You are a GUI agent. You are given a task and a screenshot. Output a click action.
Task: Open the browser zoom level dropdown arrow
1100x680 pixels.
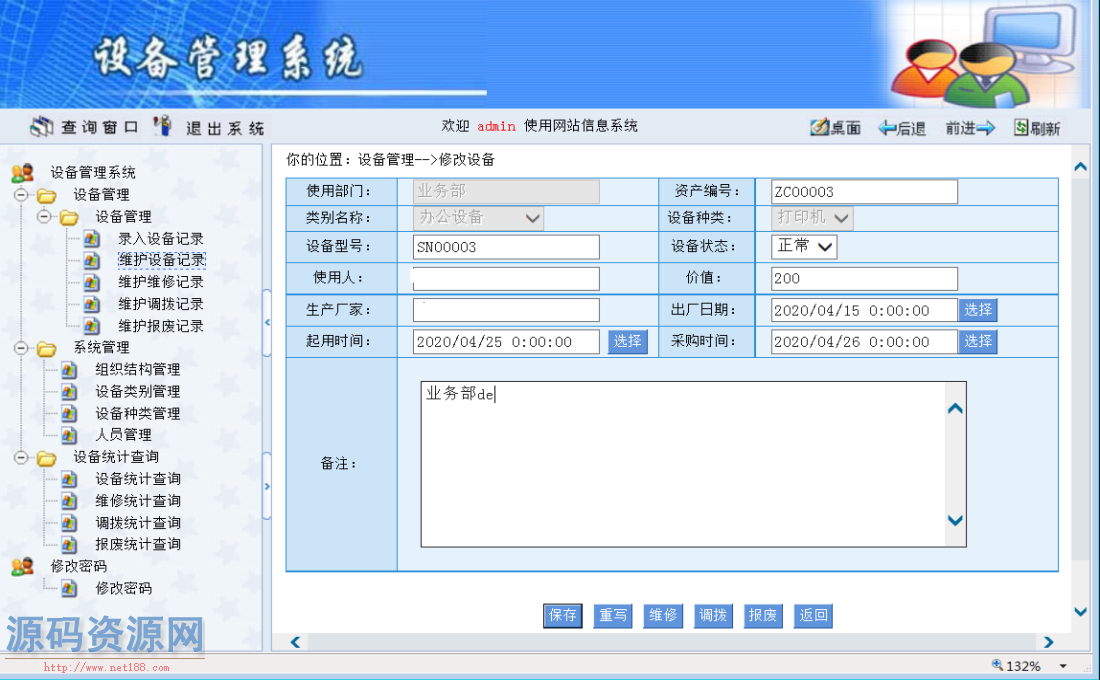(1063, 666)
